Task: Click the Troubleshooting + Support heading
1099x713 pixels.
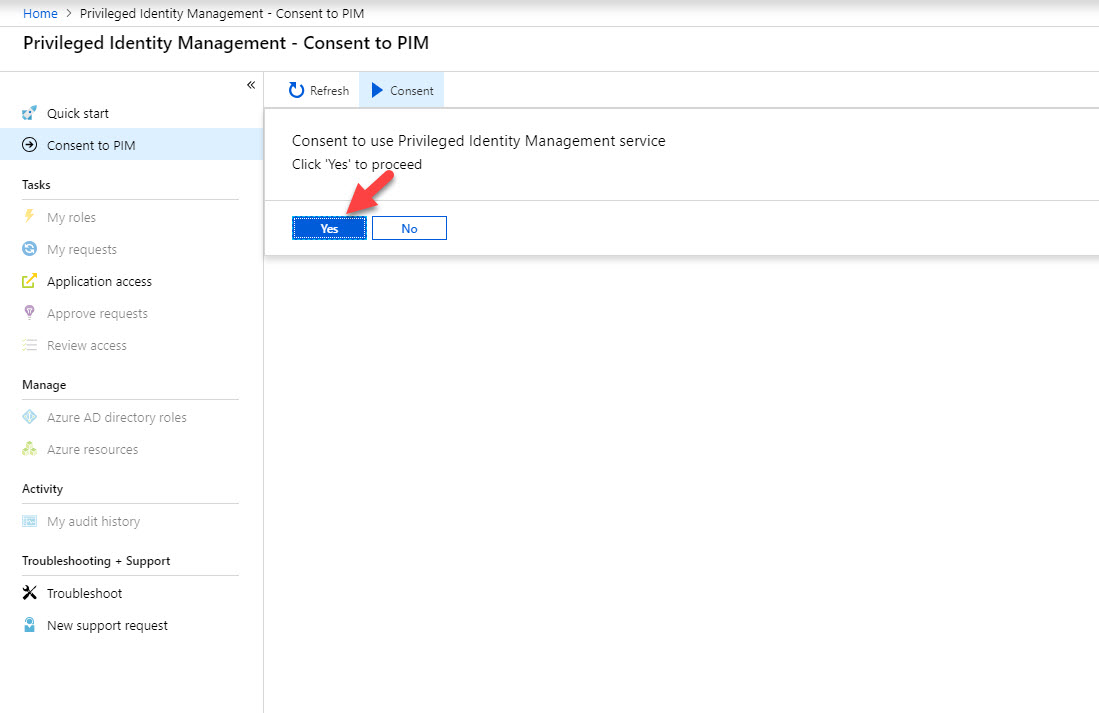Action: point(96,561)
